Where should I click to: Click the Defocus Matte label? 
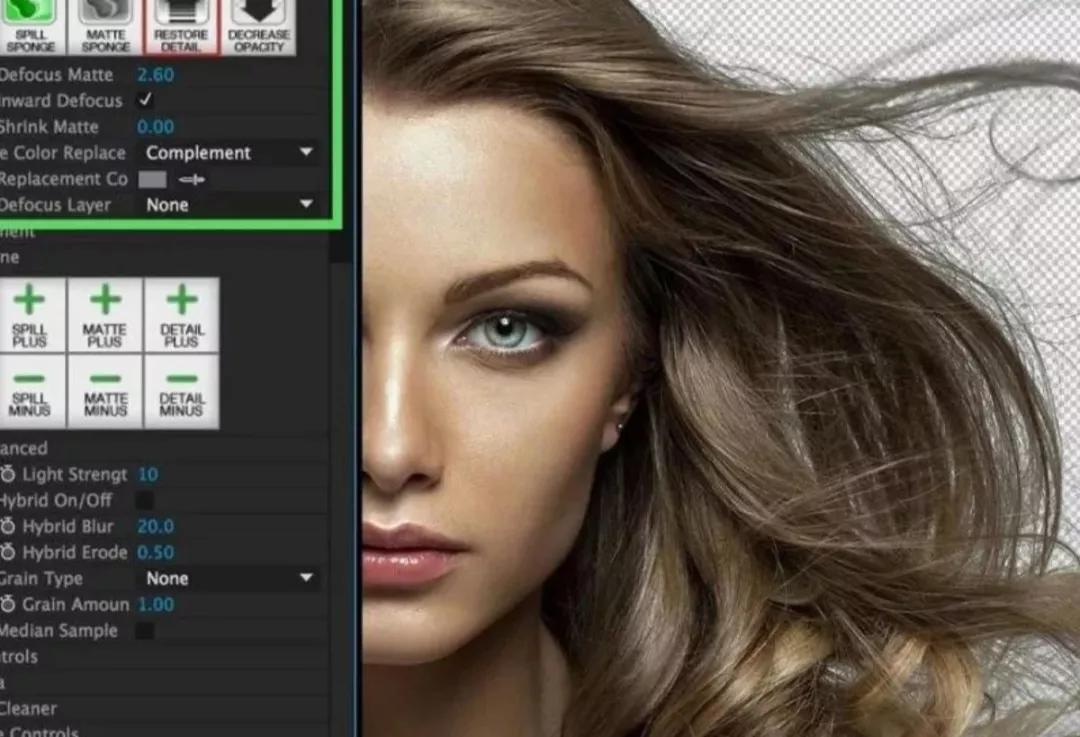tap(56, 74)
